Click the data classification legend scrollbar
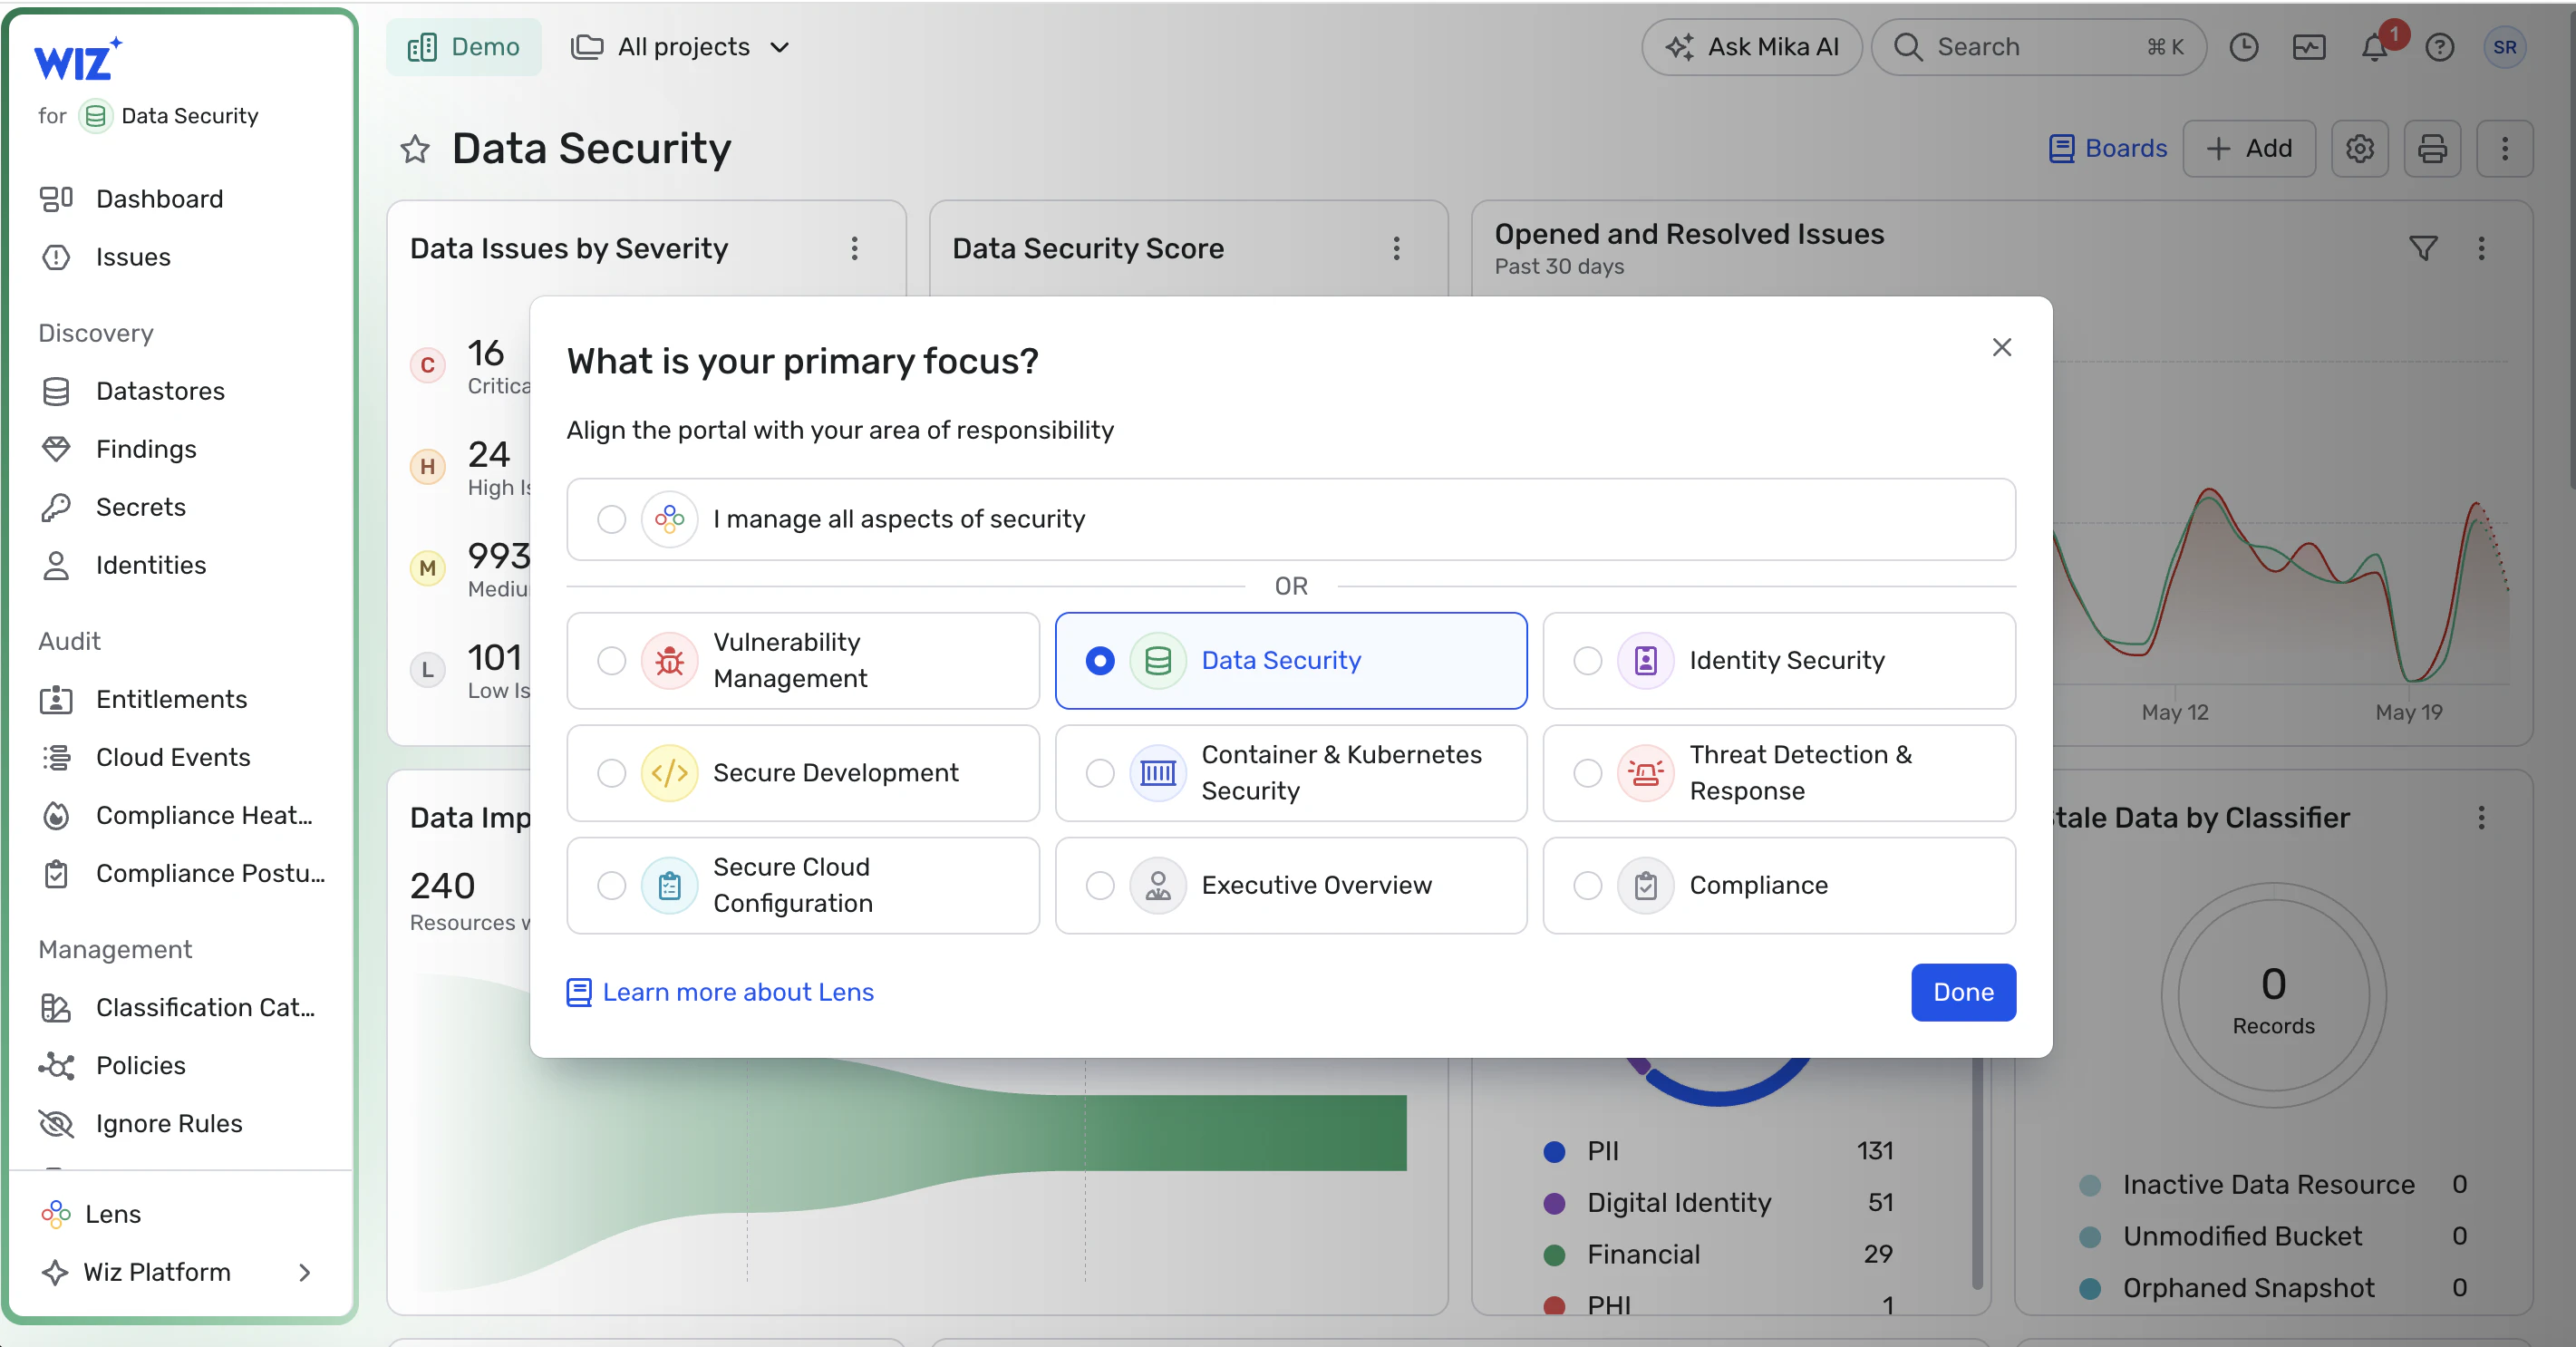 pos(1977,1174)
